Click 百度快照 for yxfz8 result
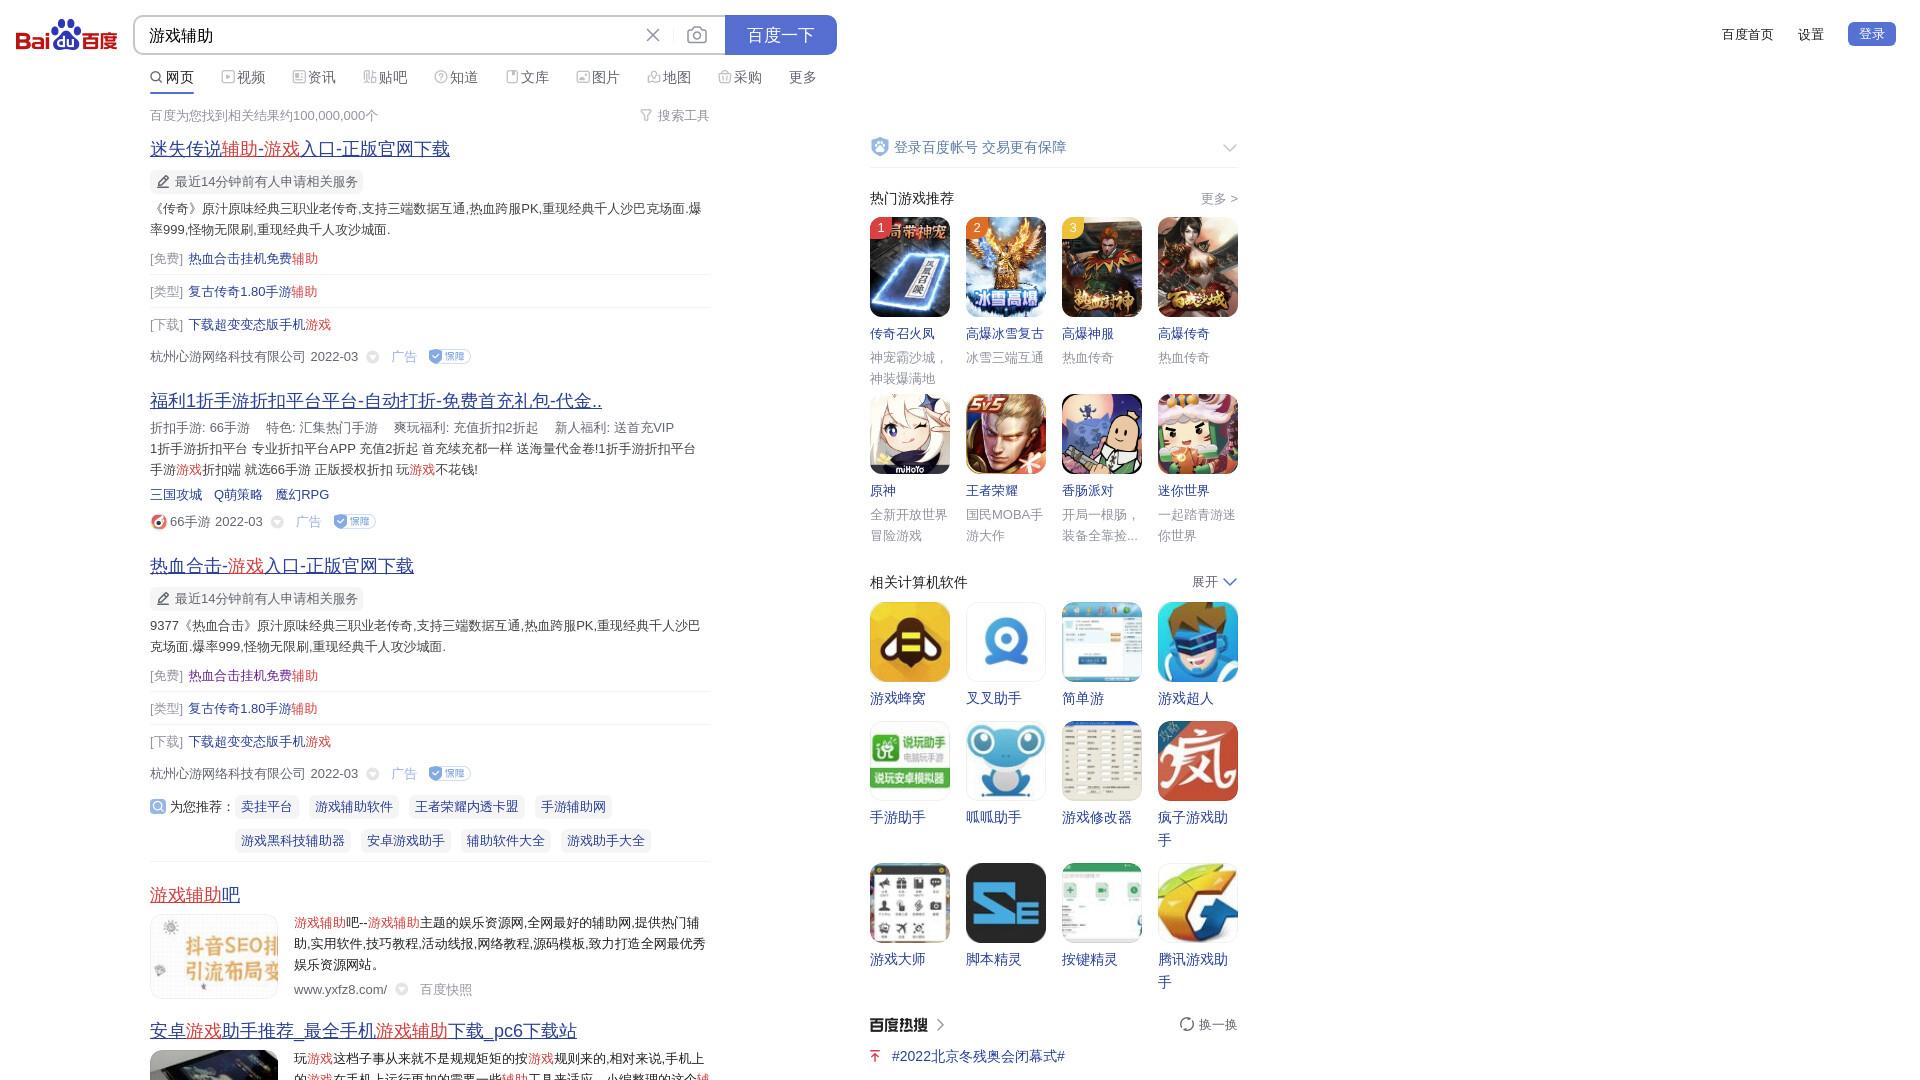Viewport: 1920px width, 1080px height. coord(446,990)
